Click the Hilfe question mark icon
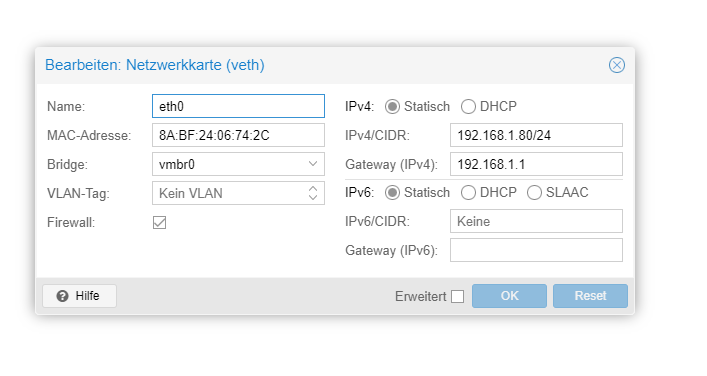Screen dimensions: 707x376 coord(63,296)
